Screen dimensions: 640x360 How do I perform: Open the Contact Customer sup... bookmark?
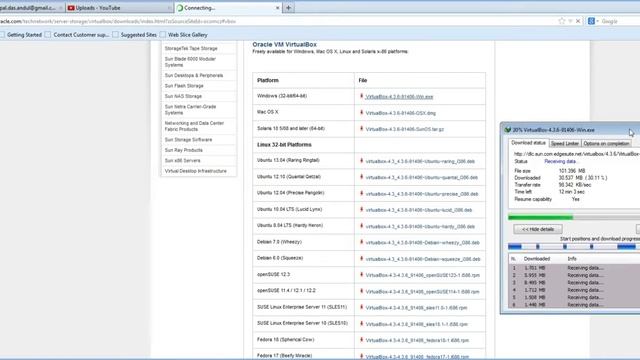coord(77,35)
